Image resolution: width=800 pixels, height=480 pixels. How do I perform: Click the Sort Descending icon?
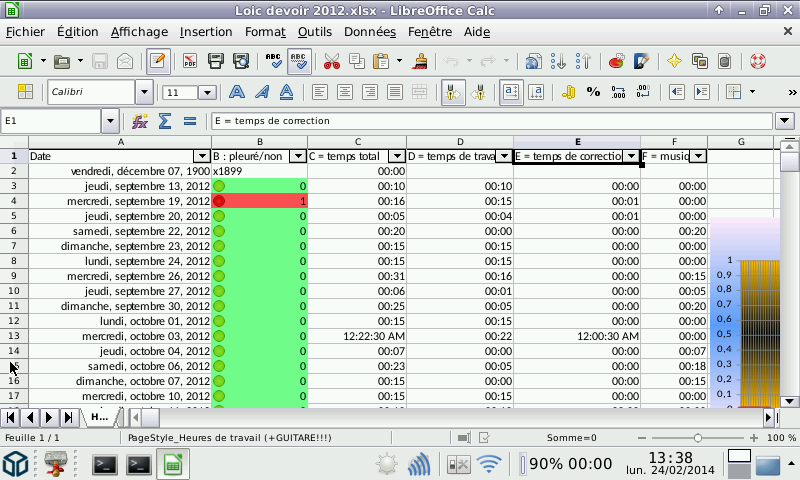click(x=584, y=62)
